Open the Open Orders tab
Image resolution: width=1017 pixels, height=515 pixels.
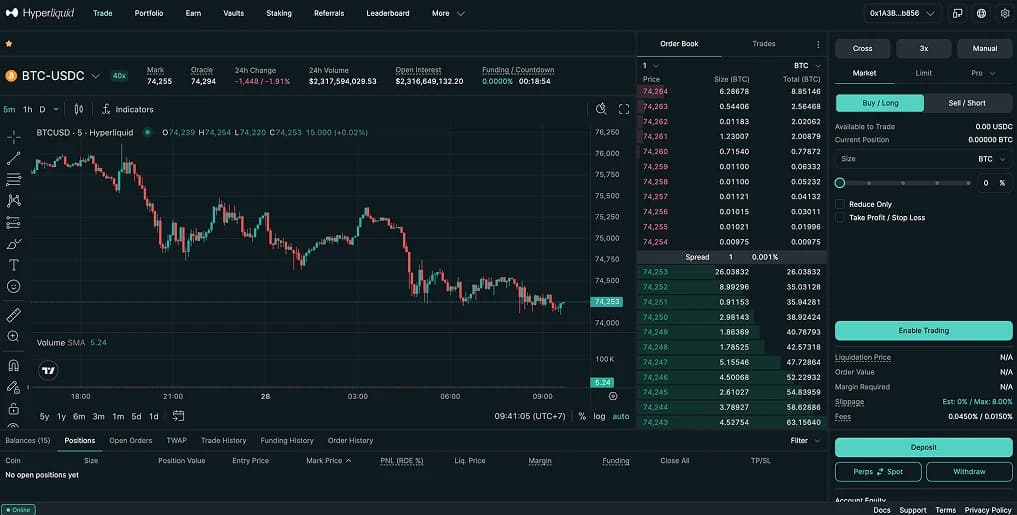coord(130,440)
